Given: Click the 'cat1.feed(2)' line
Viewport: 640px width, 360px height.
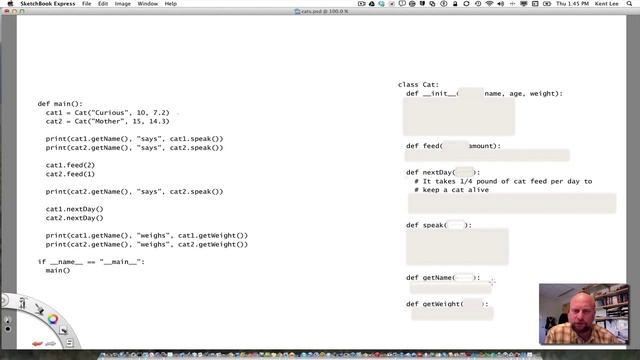Looking at the screenshot, I should click(x=70, y=165).
